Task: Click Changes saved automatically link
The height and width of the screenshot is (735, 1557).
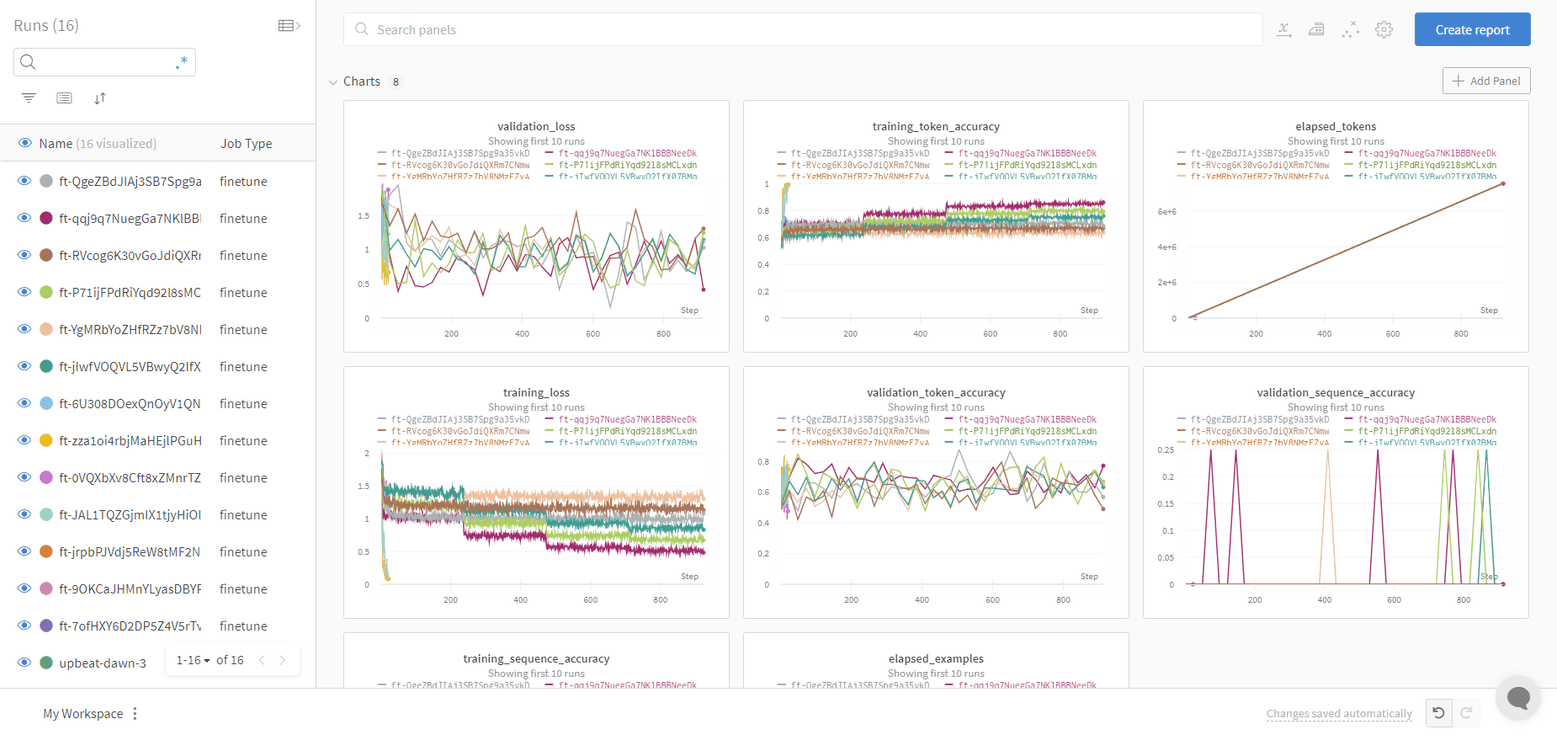Action: pos(1339,714)
